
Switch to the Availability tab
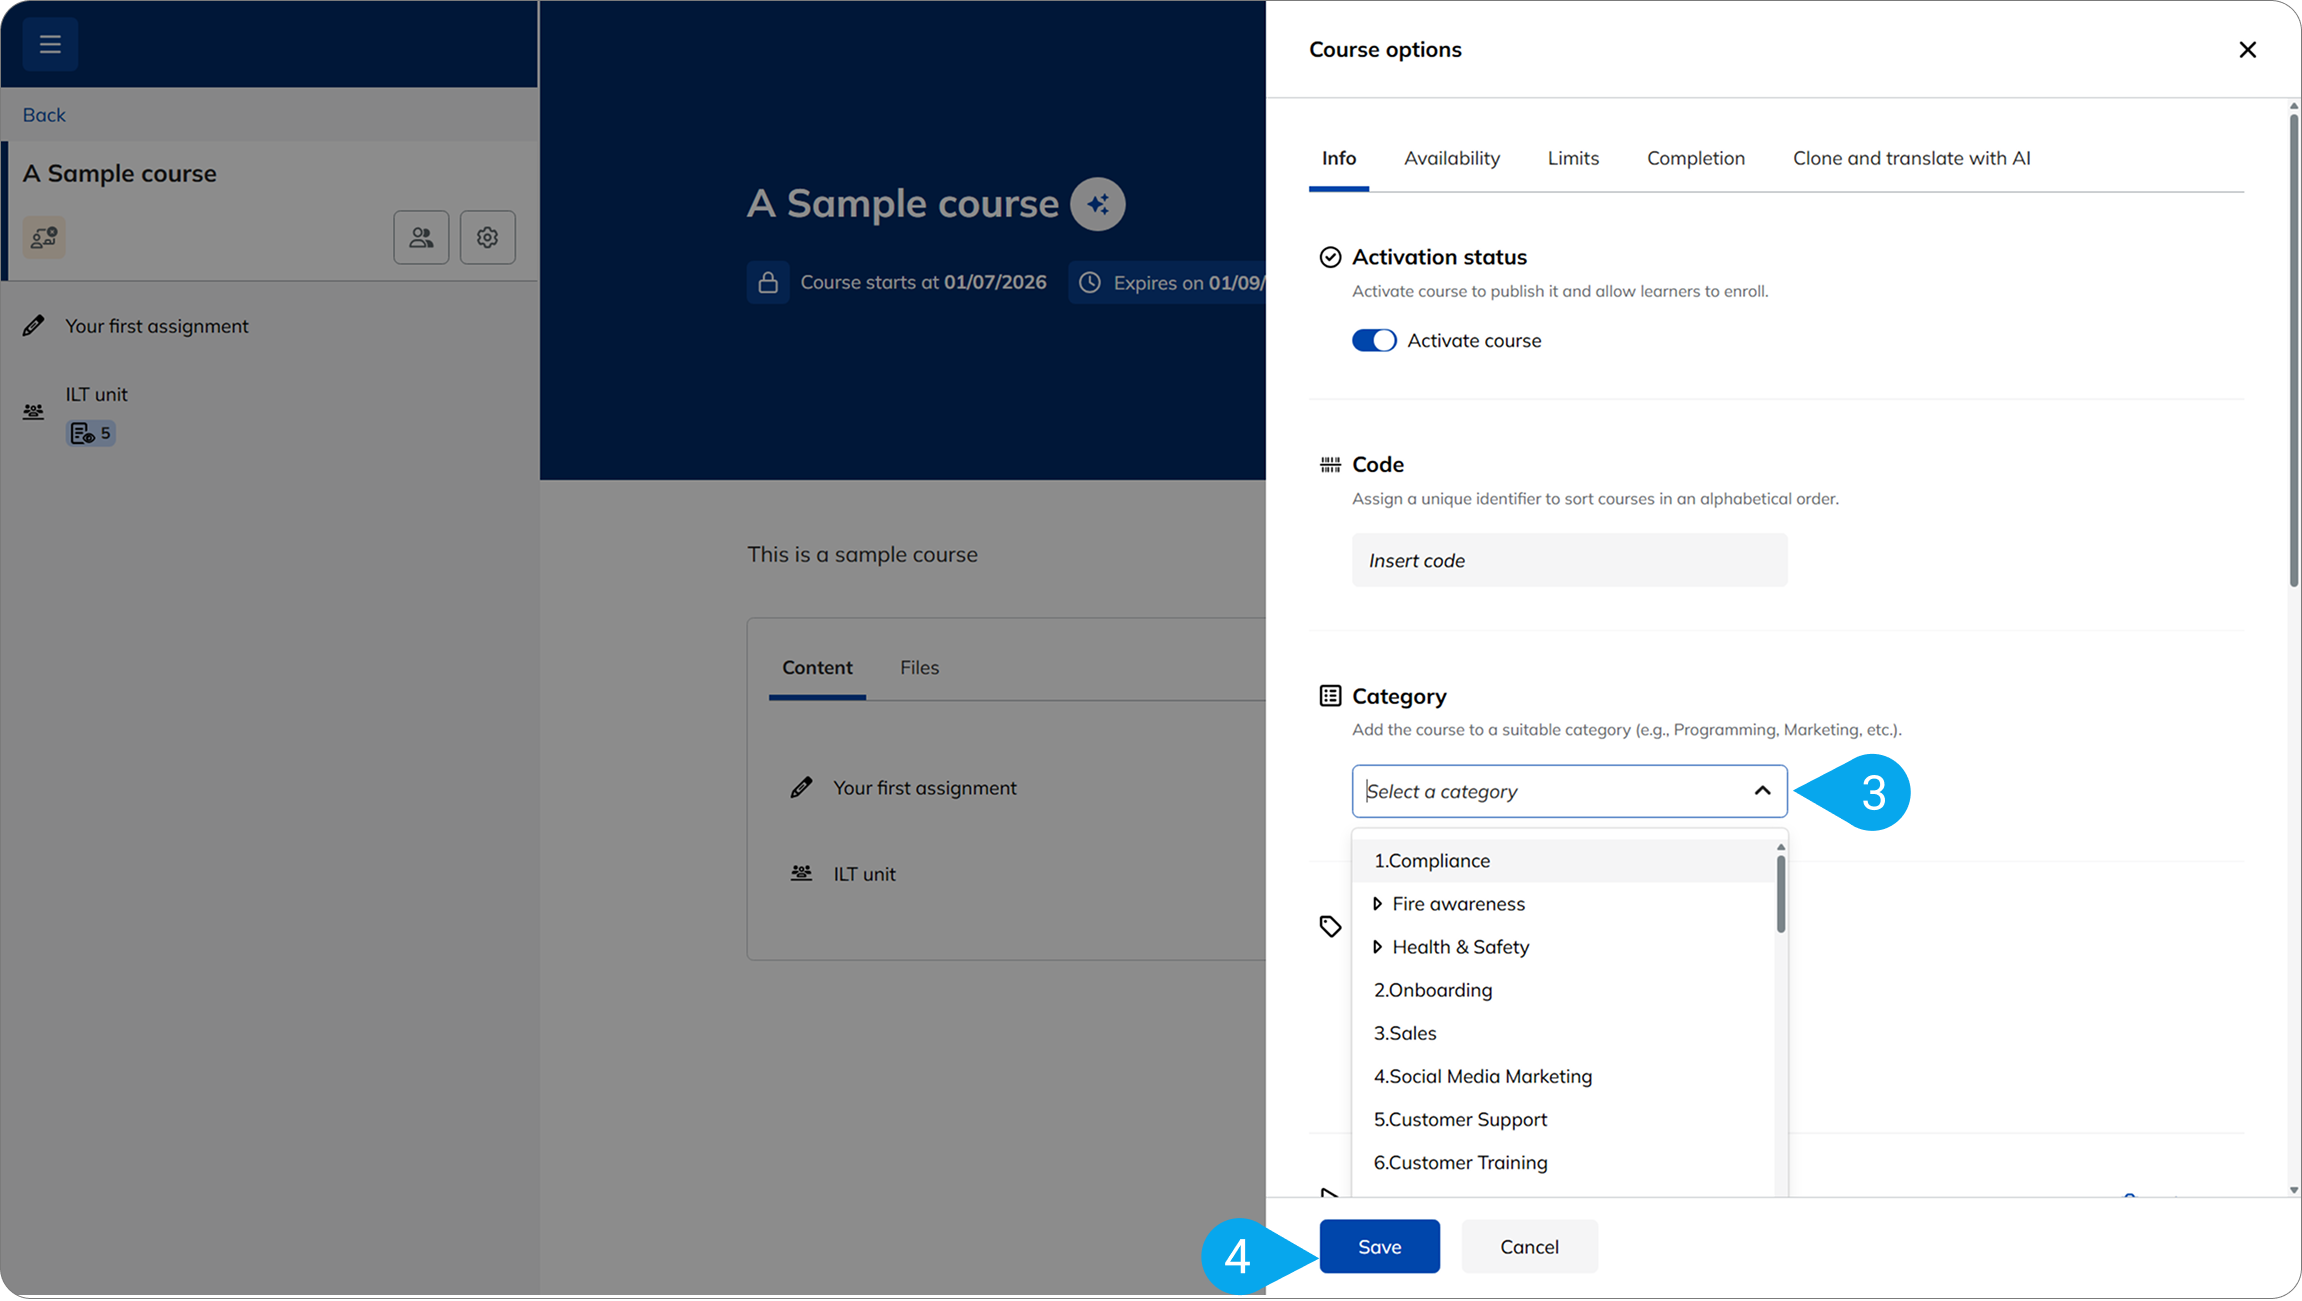(x=1451, y=158)
